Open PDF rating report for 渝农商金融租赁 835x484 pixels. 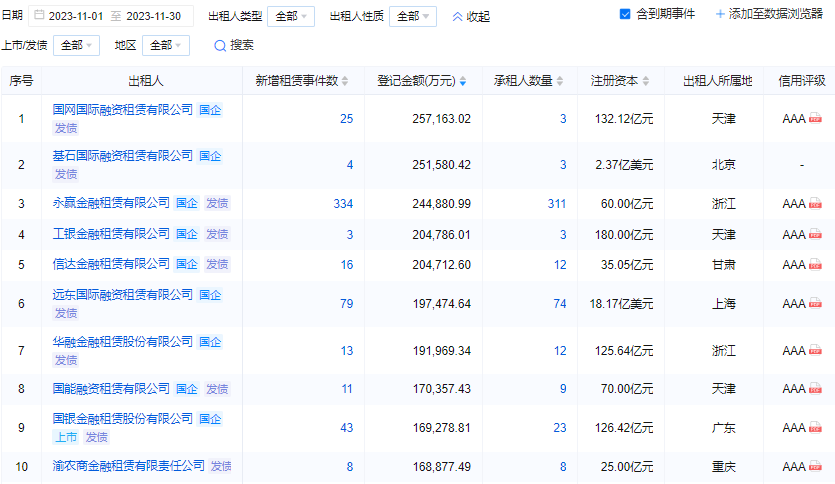pyautogui.click(x=815, y=466)
